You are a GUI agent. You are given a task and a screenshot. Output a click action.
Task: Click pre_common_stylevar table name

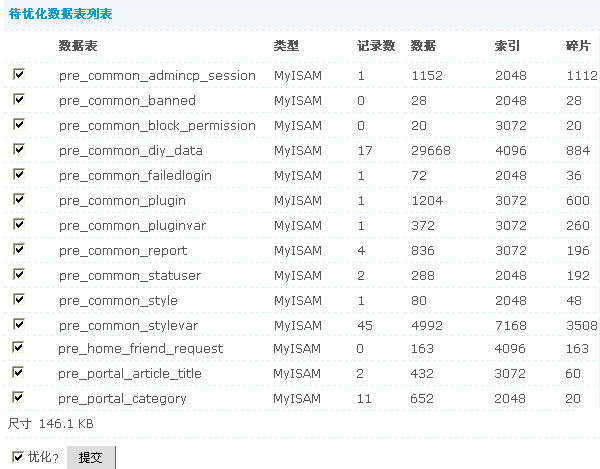[x=129, y=326]
